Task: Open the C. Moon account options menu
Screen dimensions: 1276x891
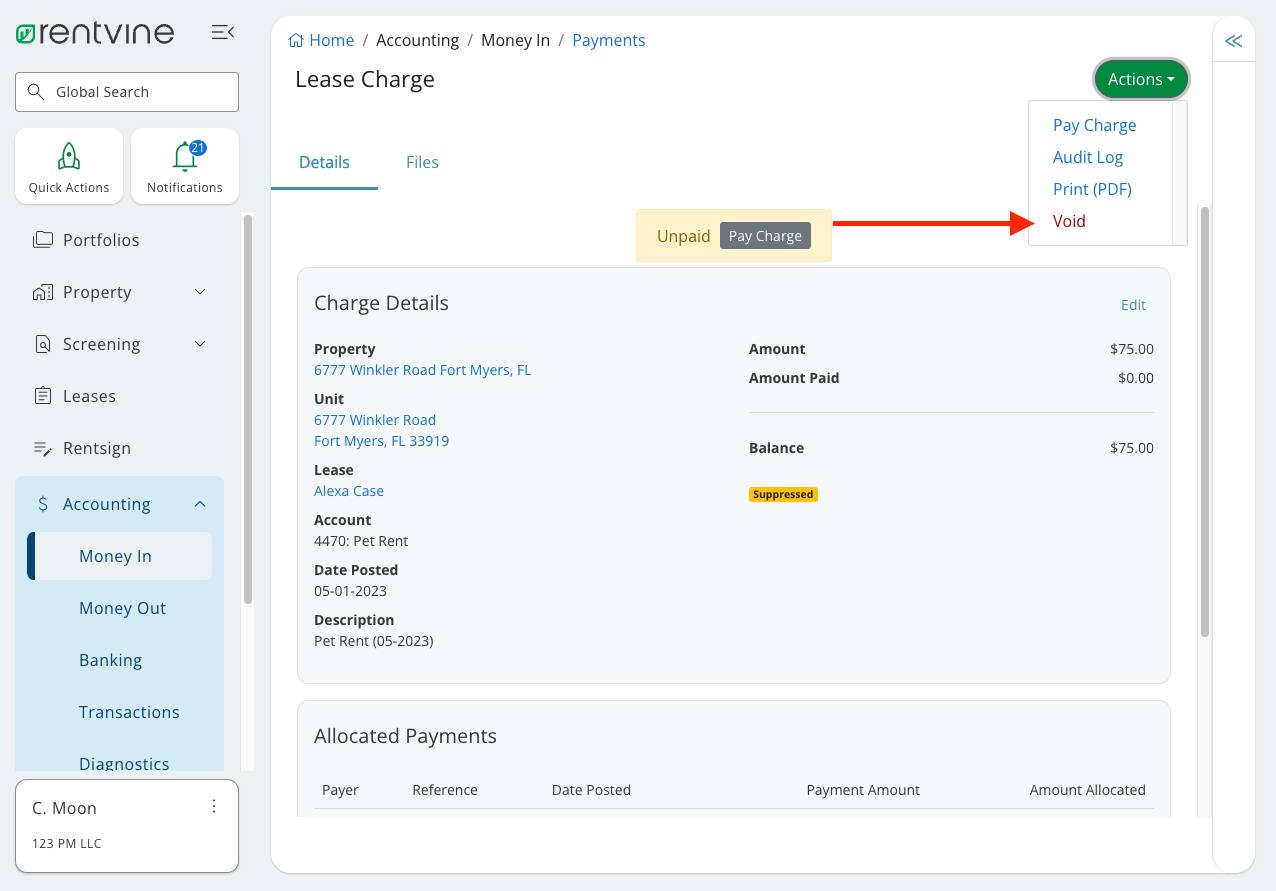Action: pos(213,806)
